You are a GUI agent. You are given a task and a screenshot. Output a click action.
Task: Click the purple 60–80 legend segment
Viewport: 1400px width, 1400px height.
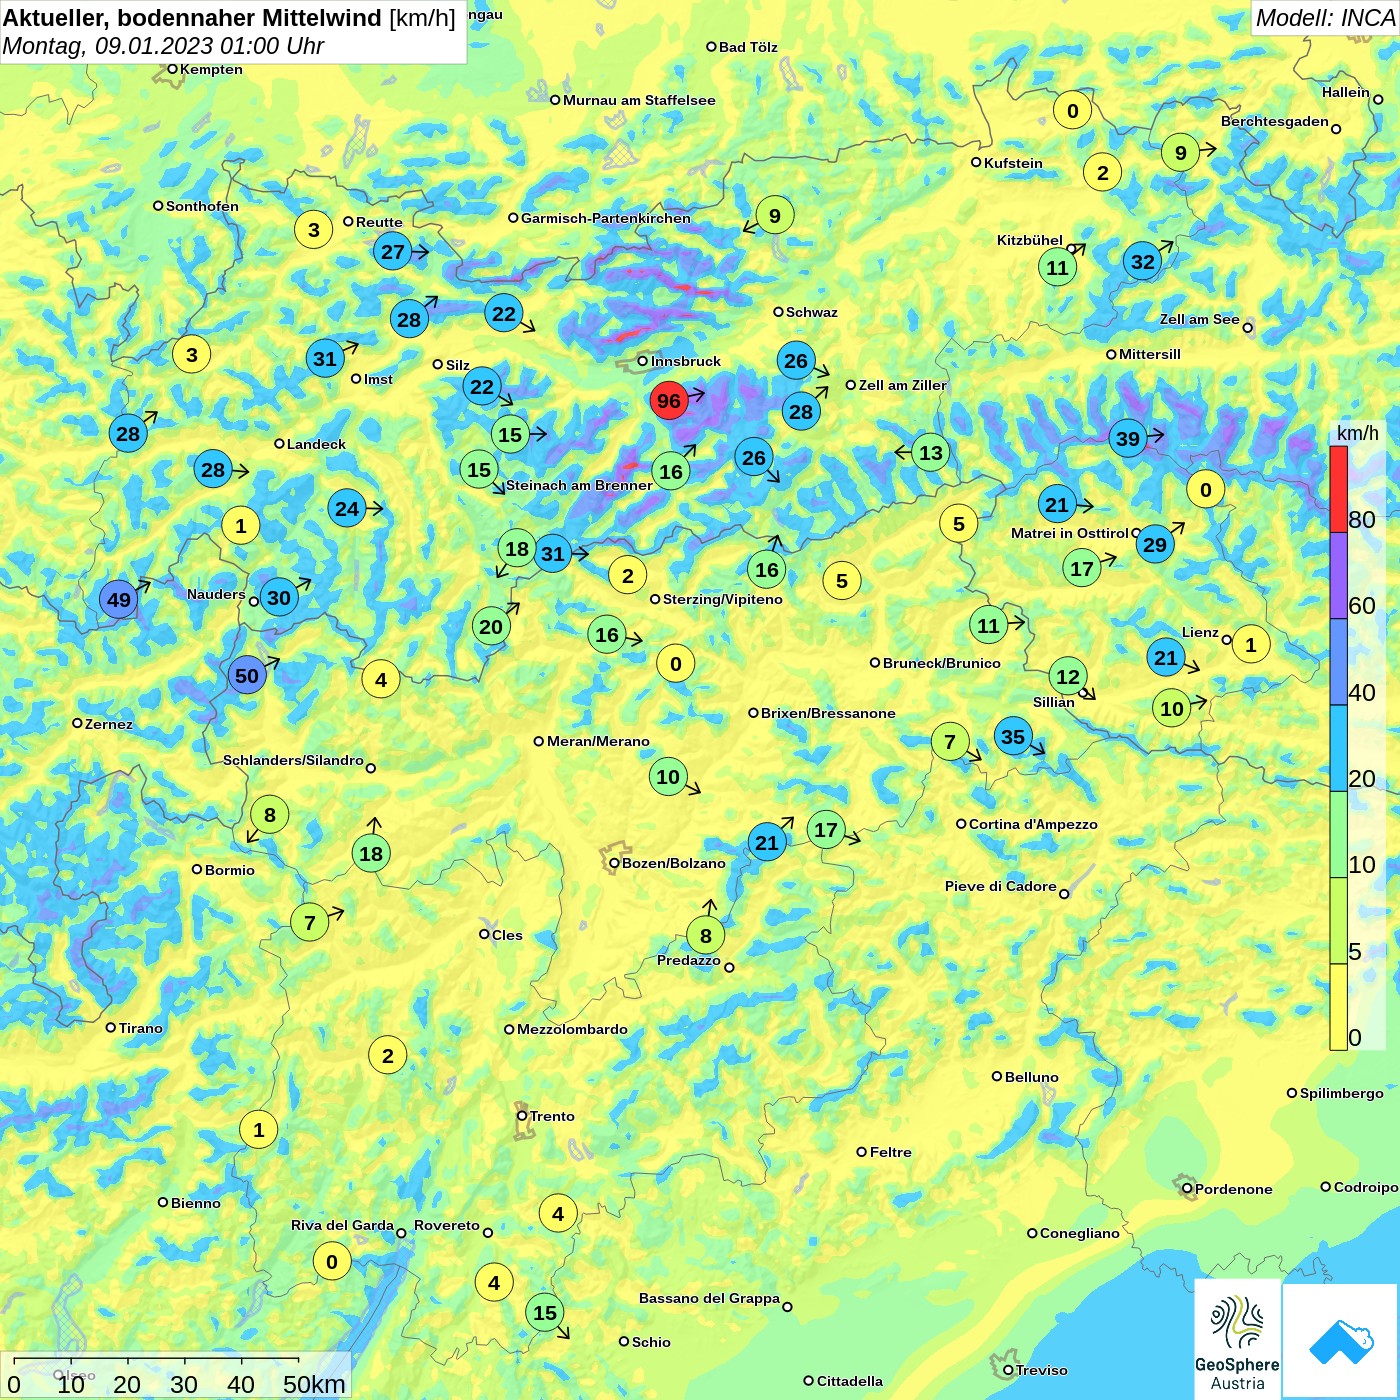point(1338,576)
